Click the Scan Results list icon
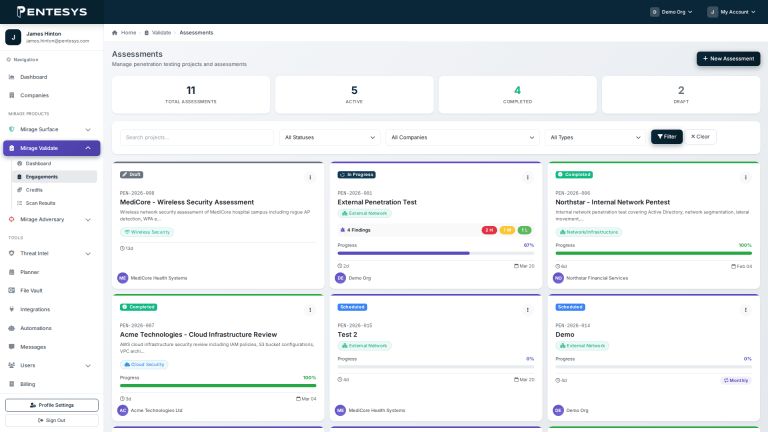The image size is (768, 432). (x=20, y=203)
